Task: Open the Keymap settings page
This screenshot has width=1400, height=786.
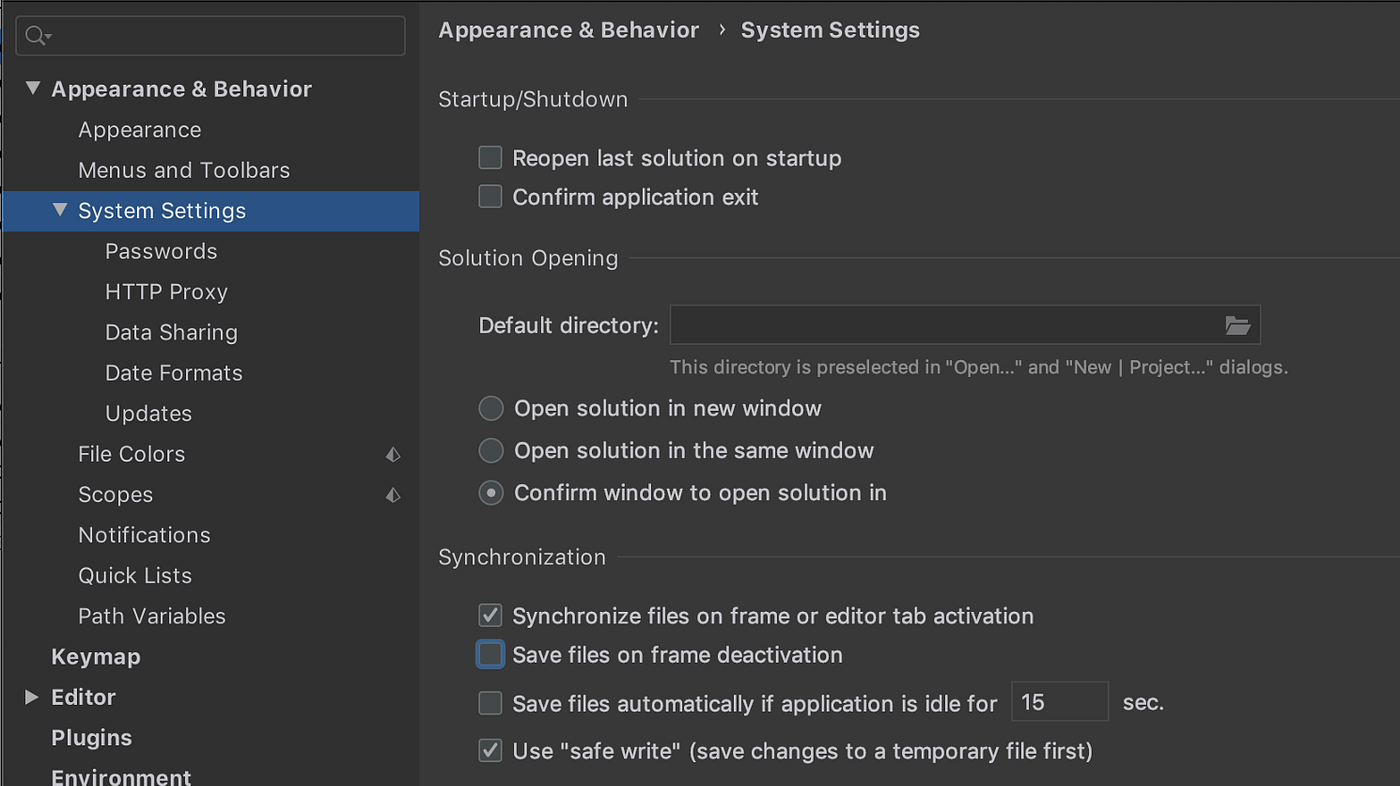Action: (x=96, y=657)
